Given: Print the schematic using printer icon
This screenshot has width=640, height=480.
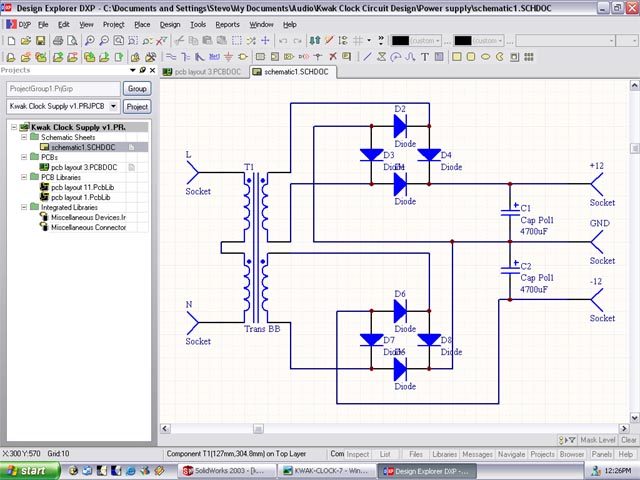Looking at the screenshot, I should (x=58, y=40).
